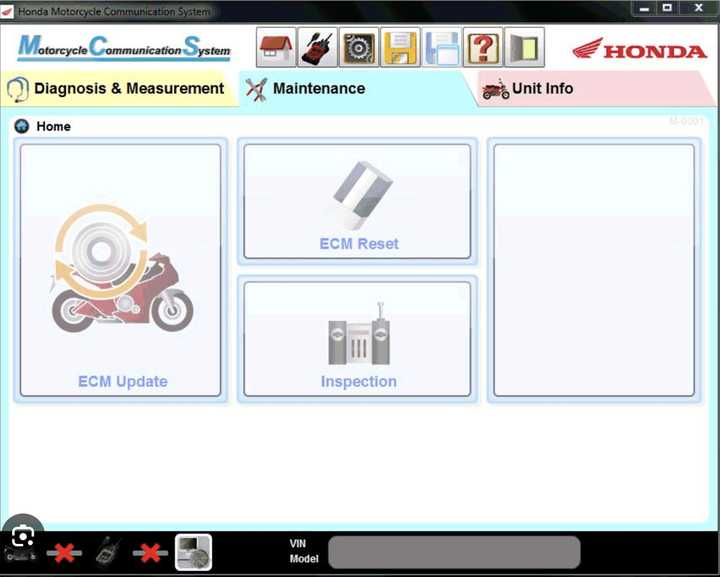
Task: Click the Home breadcrumb globe icon
Action: (x=22, y=126)
